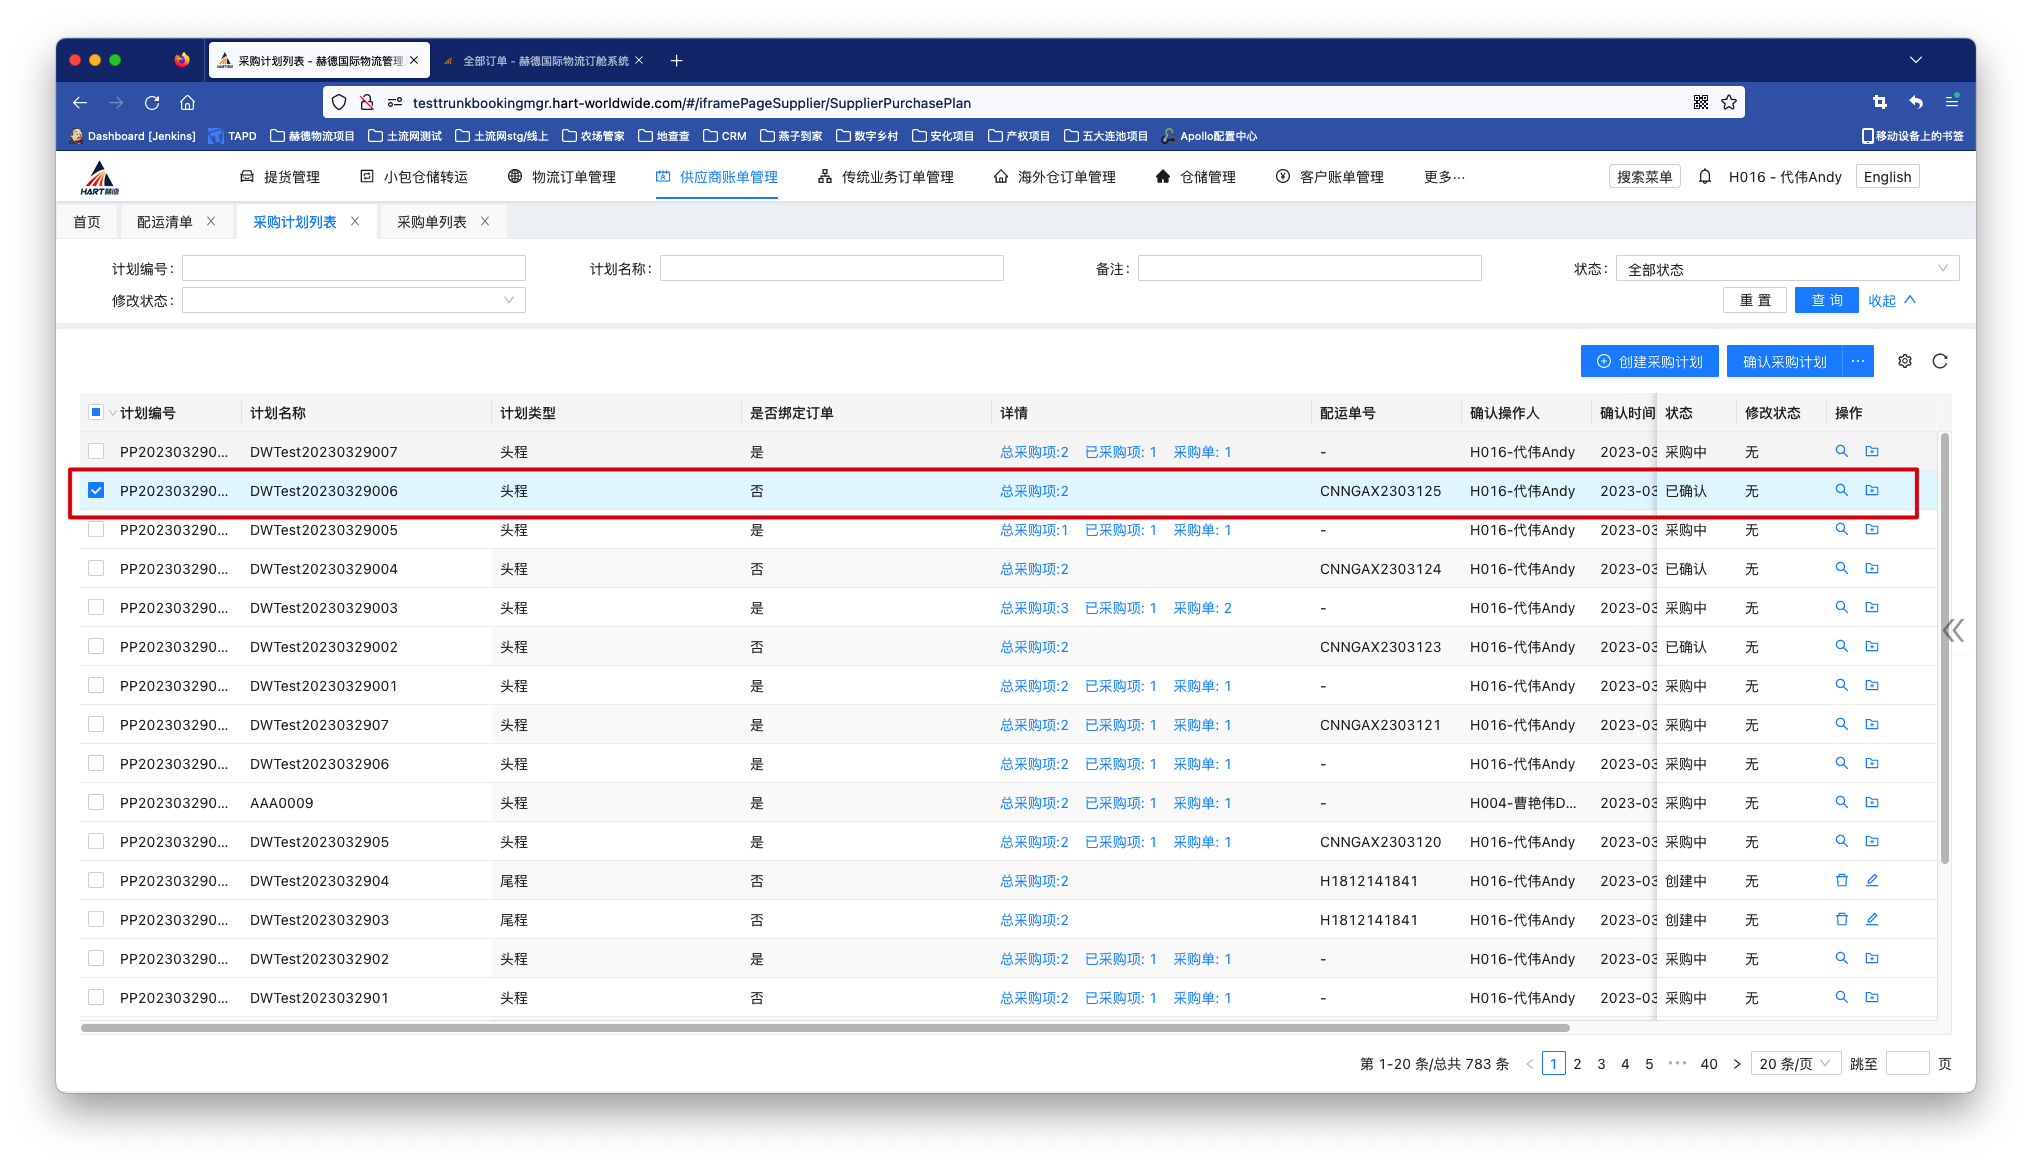Uncheck the DWTest20230329006 row checkbox
Image resolution: width=2032 pixels, height=1167 pixels.
point(96,490)
